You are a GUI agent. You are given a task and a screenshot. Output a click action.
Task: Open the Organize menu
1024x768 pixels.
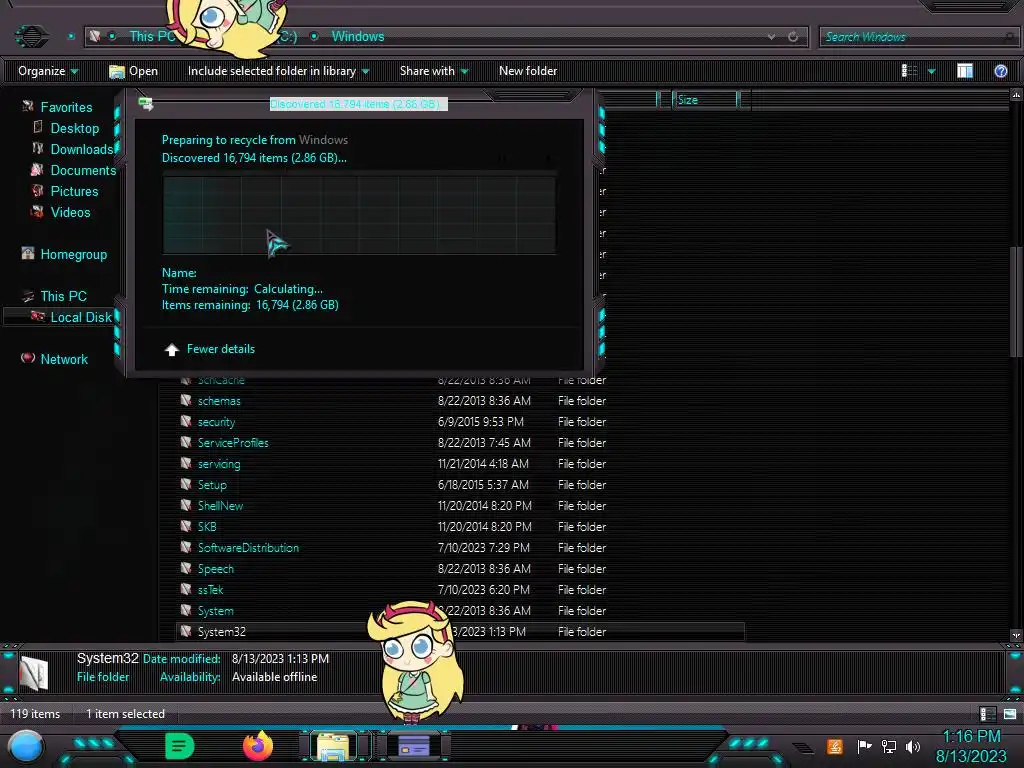tap(48, 71)
